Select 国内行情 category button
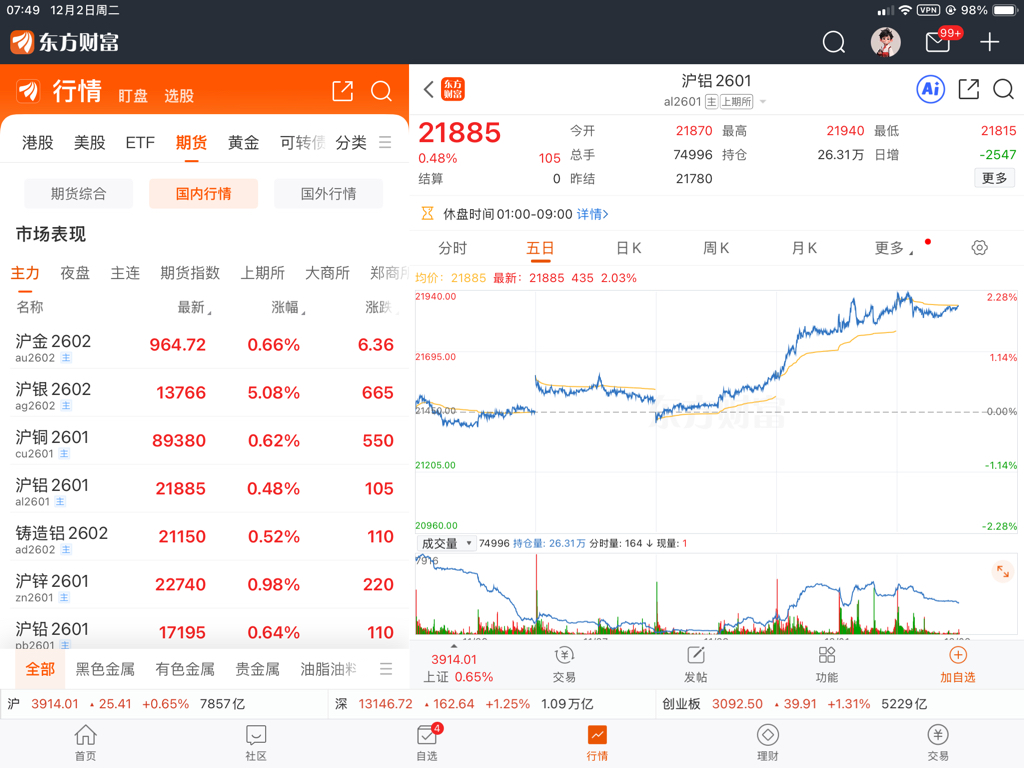1024x768 pixels. (203, 193)
